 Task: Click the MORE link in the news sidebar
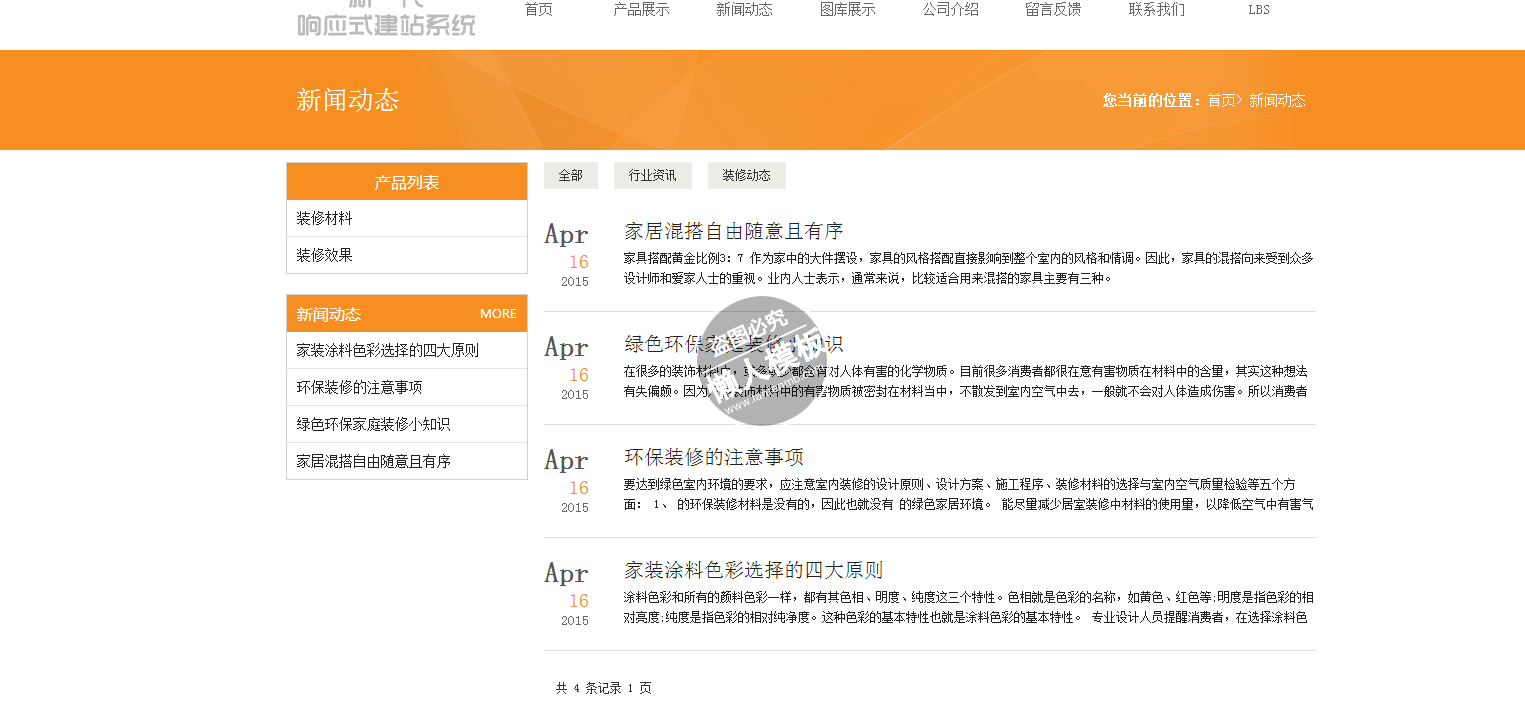[498, 314]
